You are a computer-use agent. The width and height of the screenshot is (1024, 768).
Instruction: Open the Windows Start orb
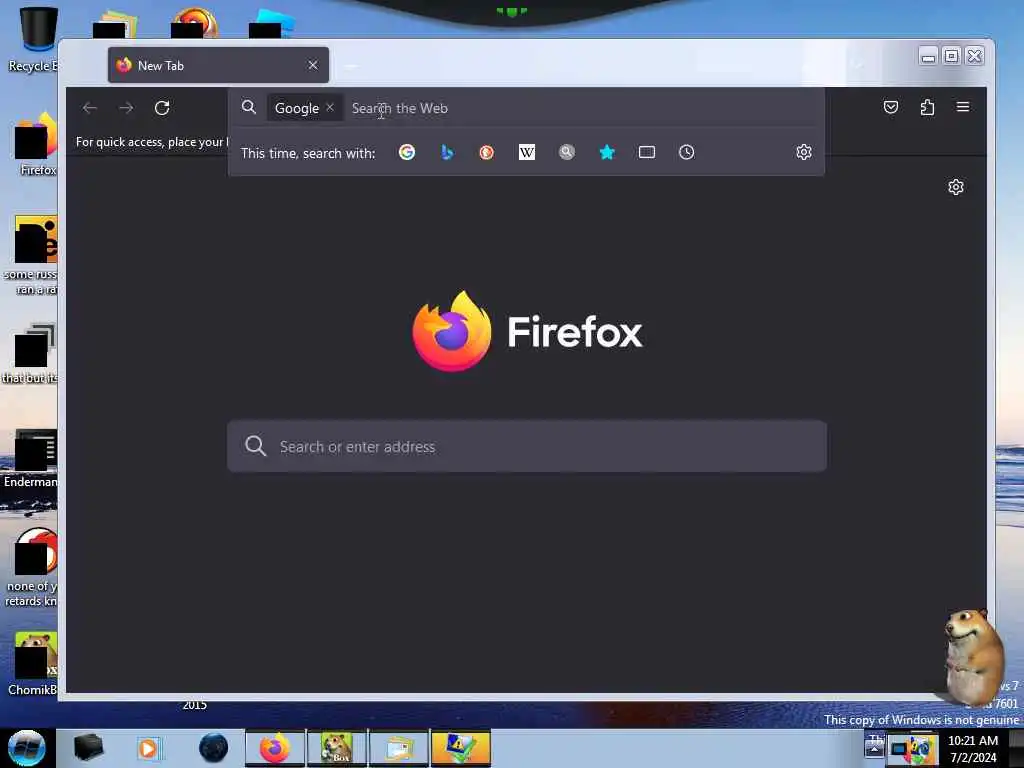point(27,748)
